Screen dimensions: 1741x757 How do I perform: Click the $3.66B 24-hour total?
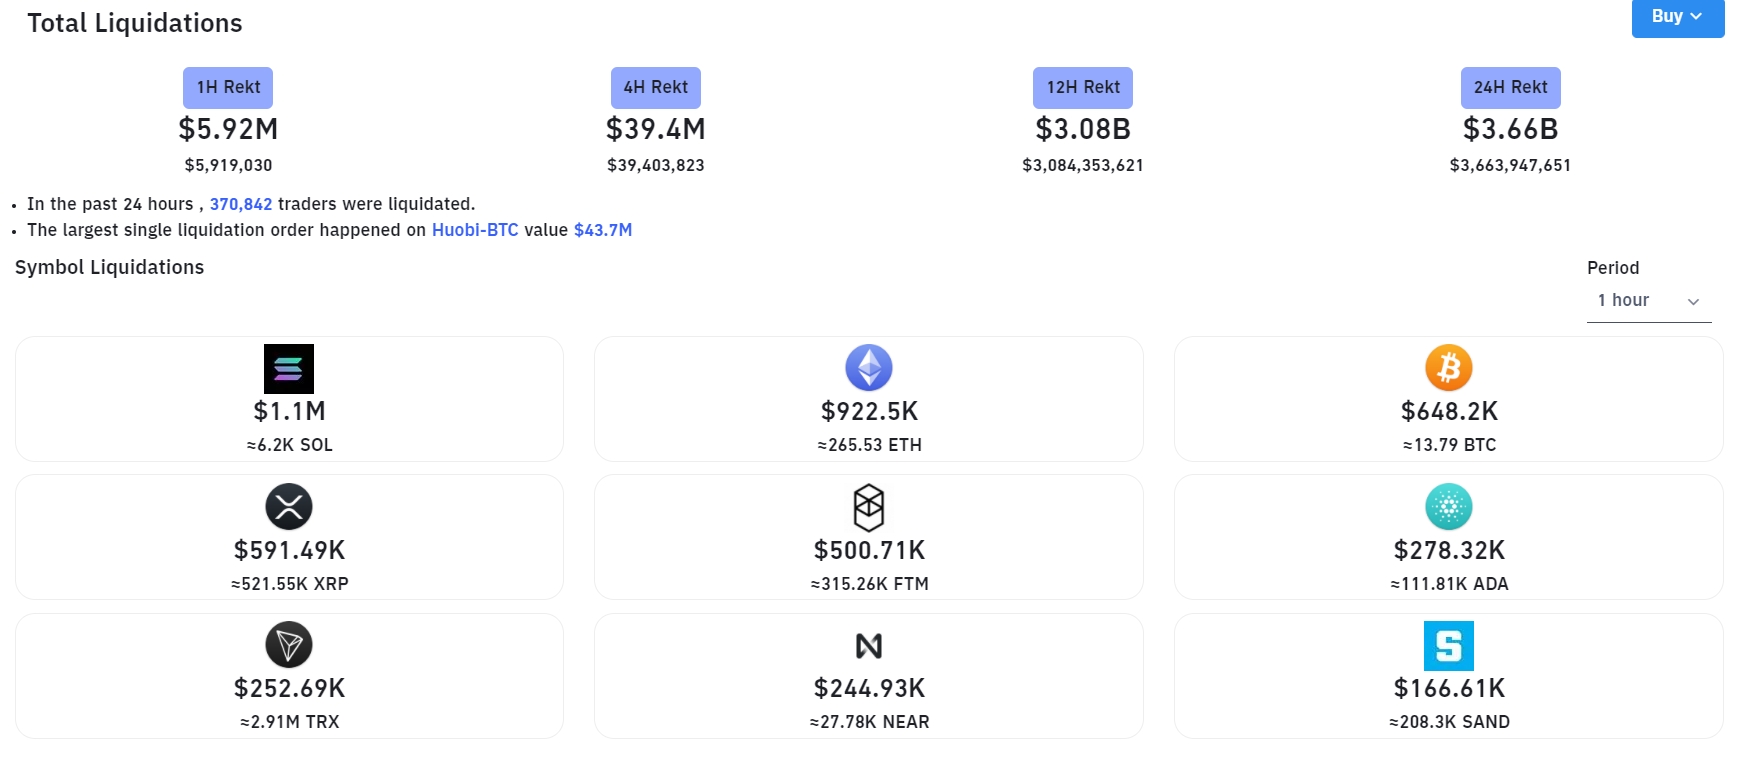(x=1510, y=129)
